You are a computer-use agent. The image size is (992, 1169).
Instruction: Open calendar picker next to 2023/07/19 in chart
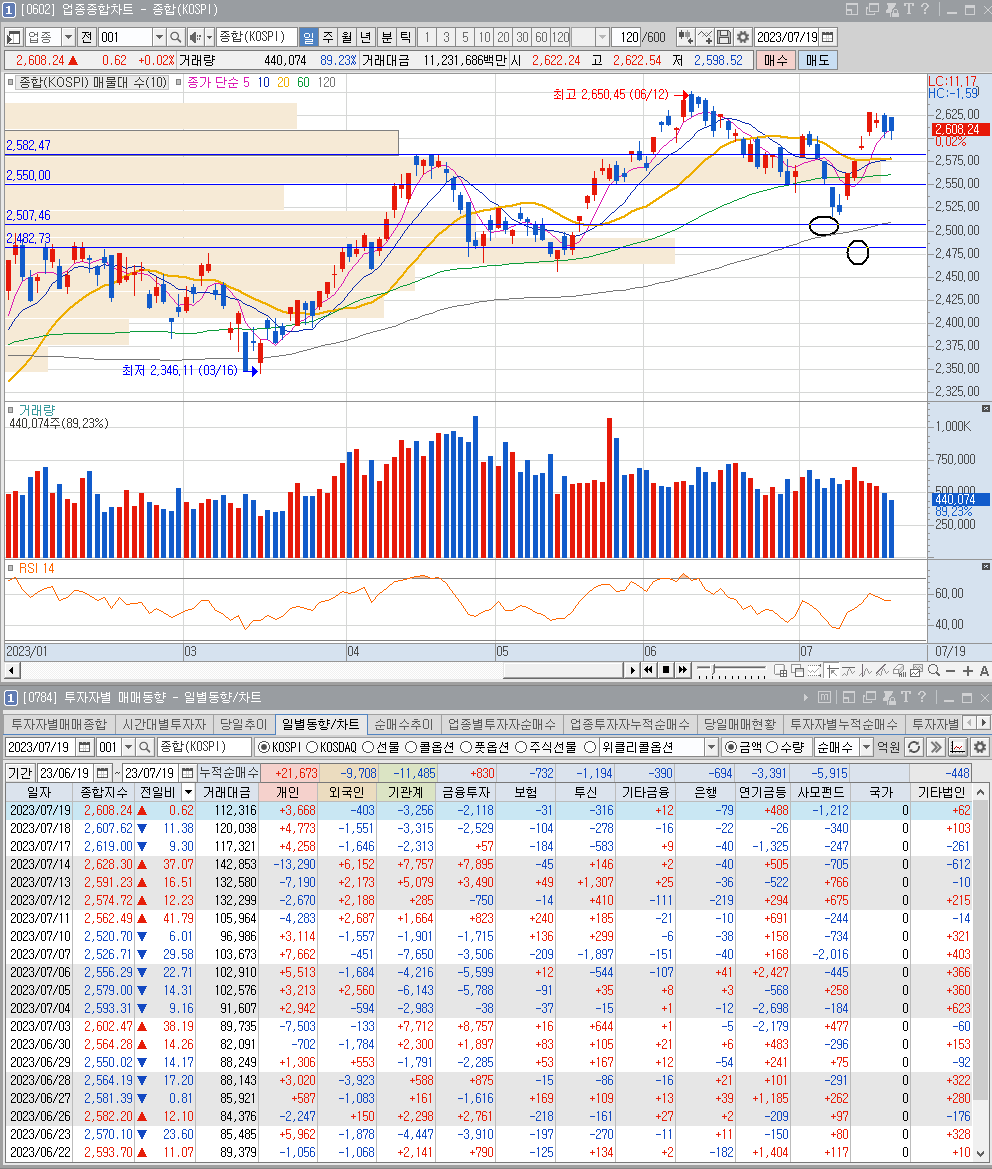[x=828, y=37]
